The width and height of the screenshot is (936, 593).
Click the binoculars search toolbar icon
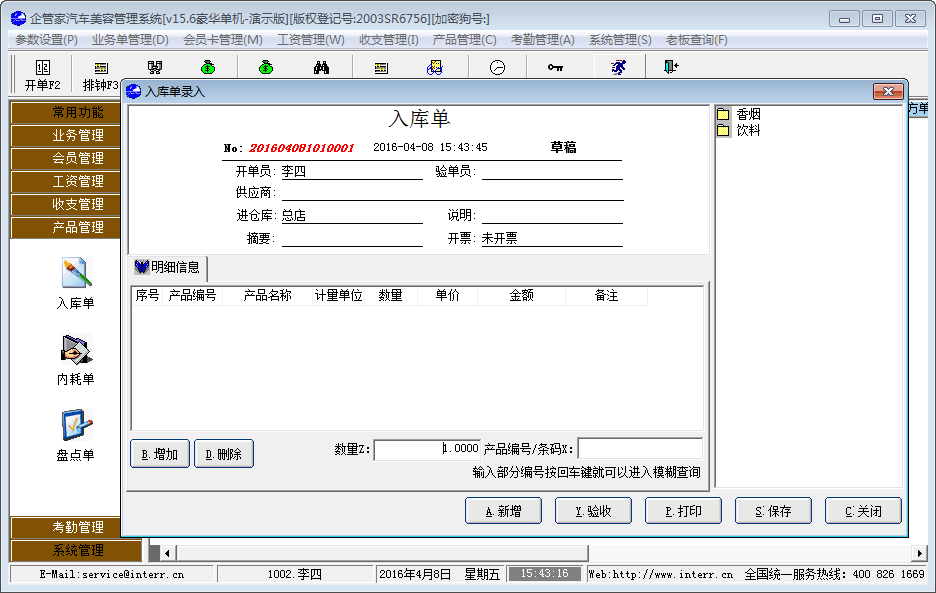(322, 68)
